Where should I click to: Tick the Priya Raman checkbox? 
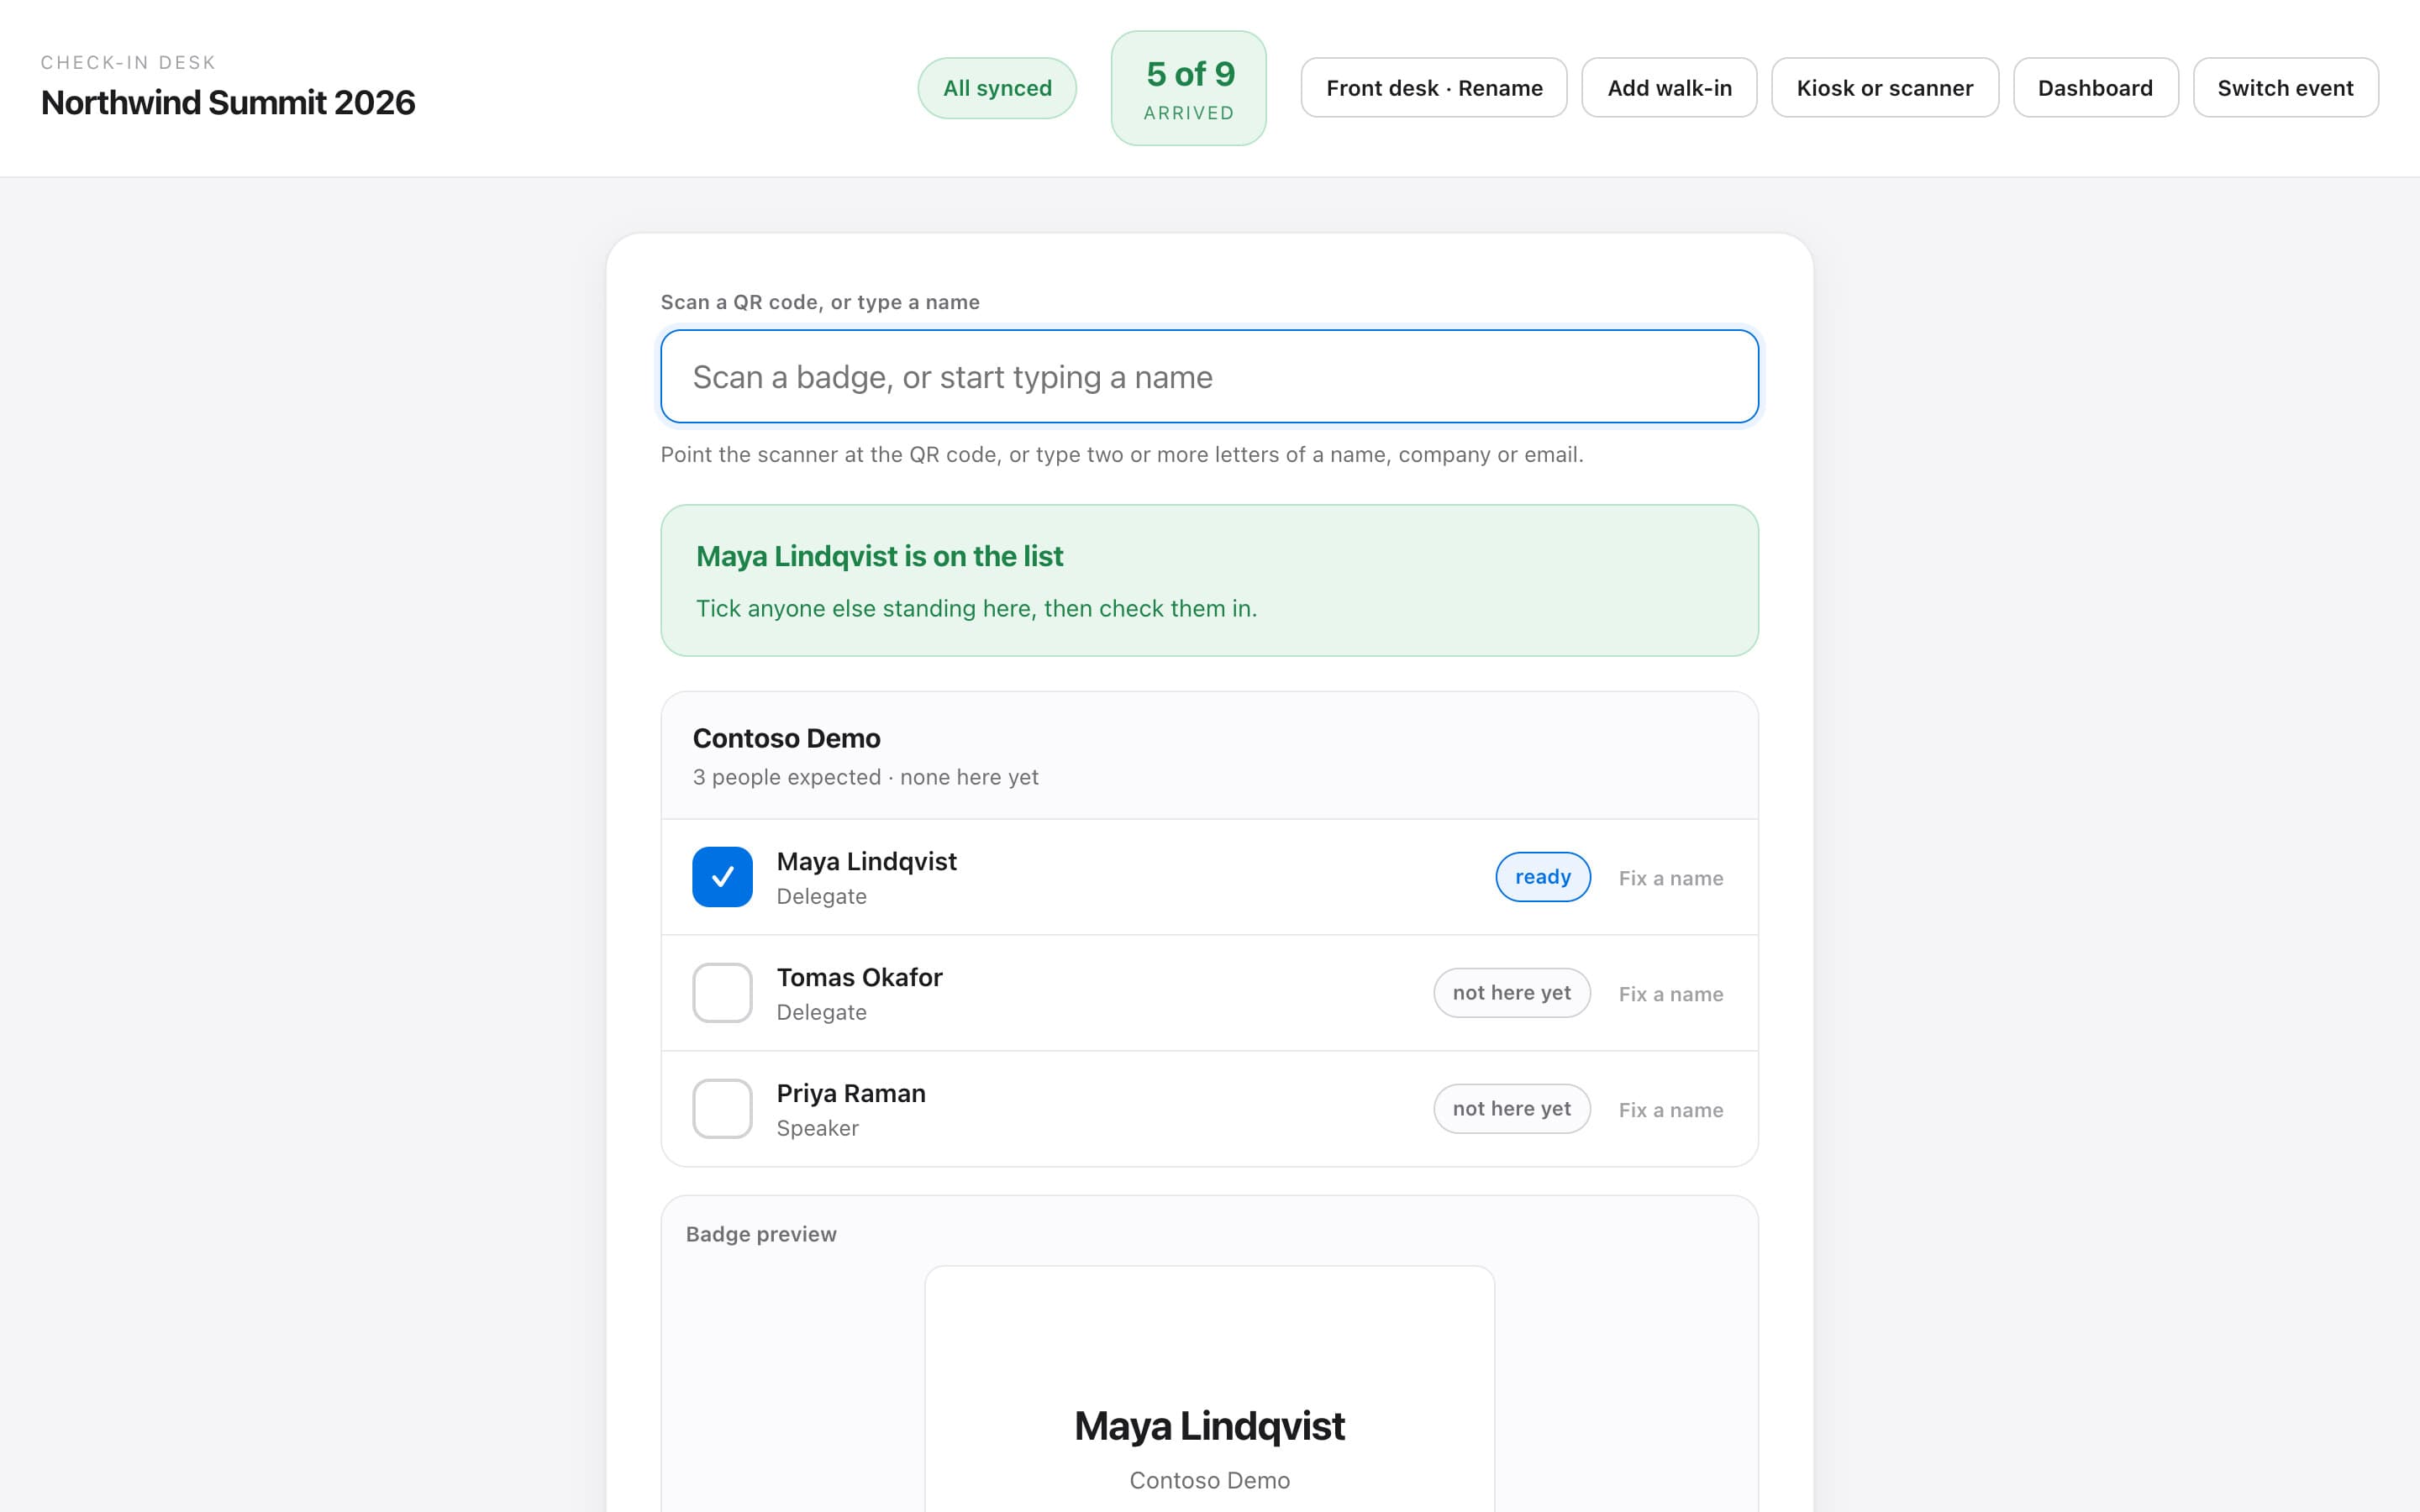722,1109
